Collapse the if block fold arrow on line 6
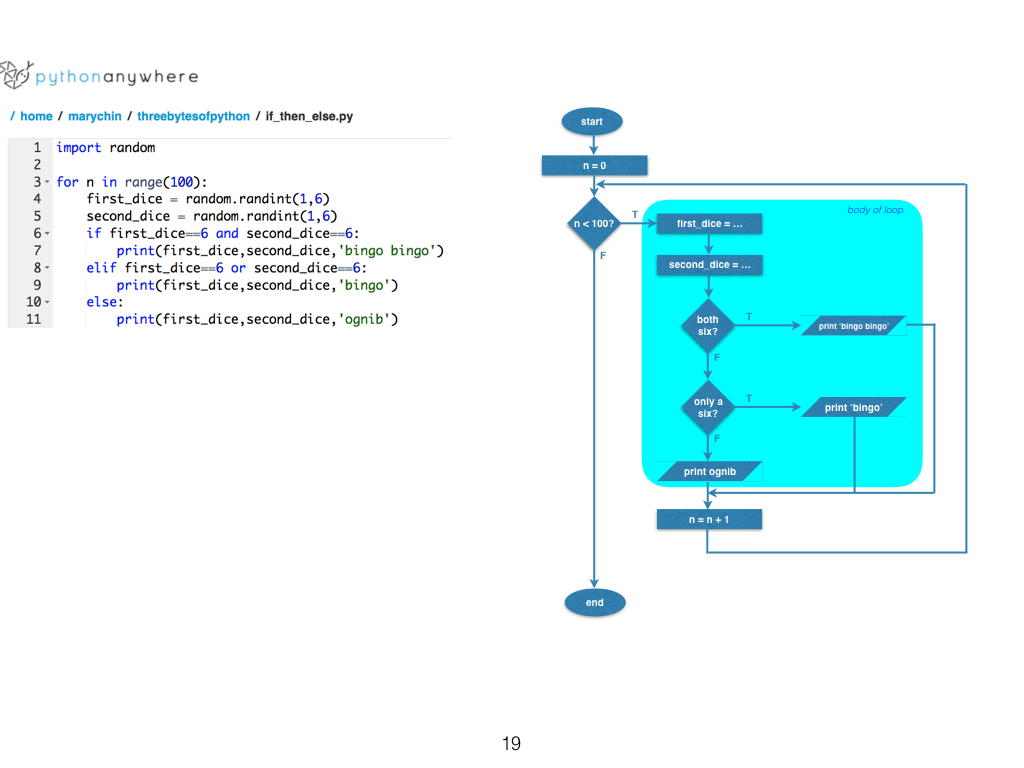 47,233
